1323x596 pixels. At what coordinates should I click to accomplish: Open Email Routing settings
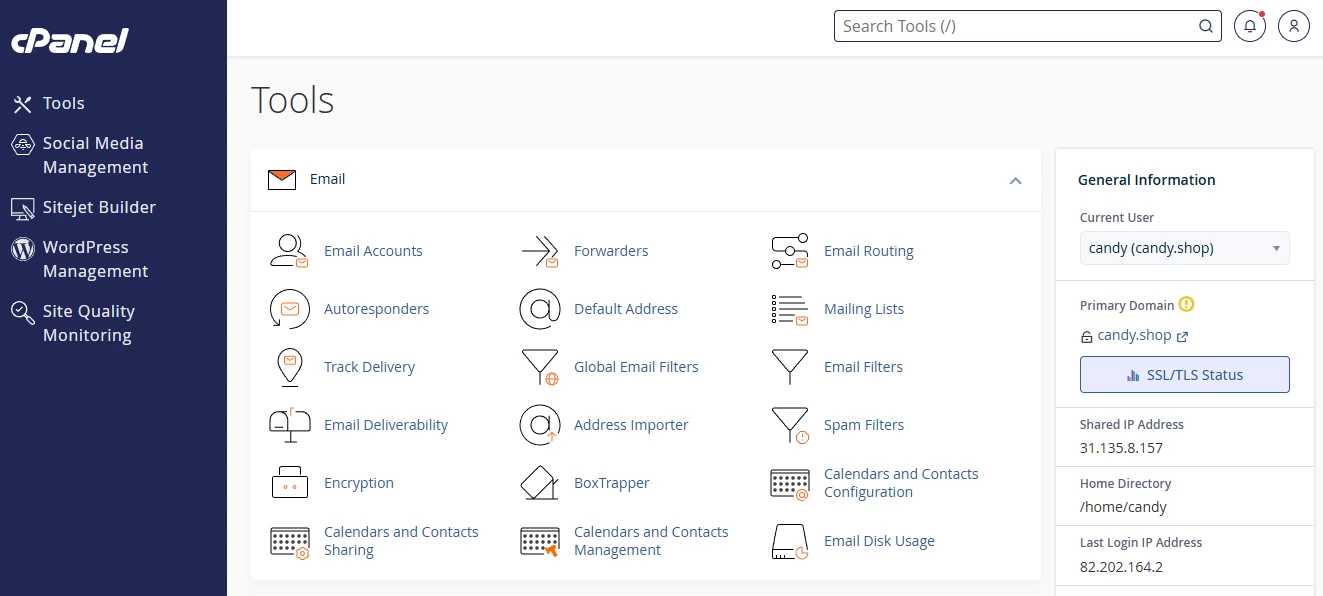789,251
